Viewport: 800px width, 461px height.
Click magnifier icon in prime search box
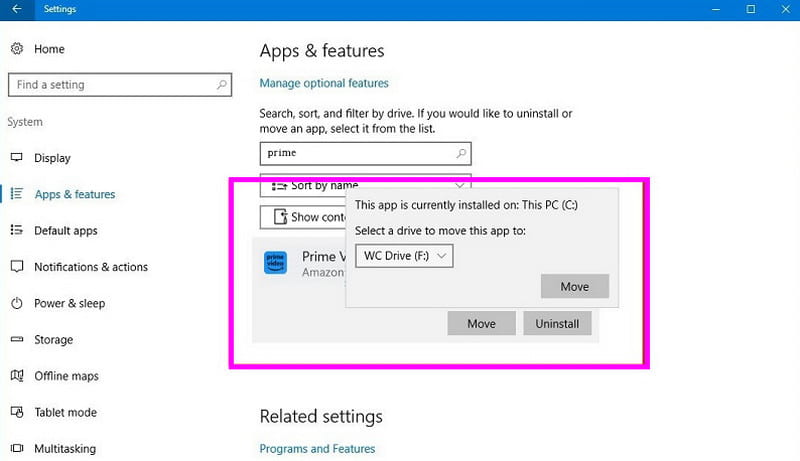[461, 153]
